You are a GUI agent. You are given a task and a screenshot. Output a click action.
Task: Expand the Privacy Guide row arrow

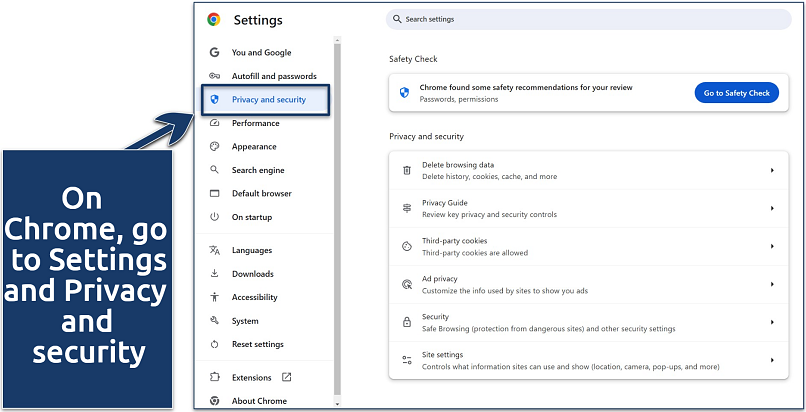[772, 208]
